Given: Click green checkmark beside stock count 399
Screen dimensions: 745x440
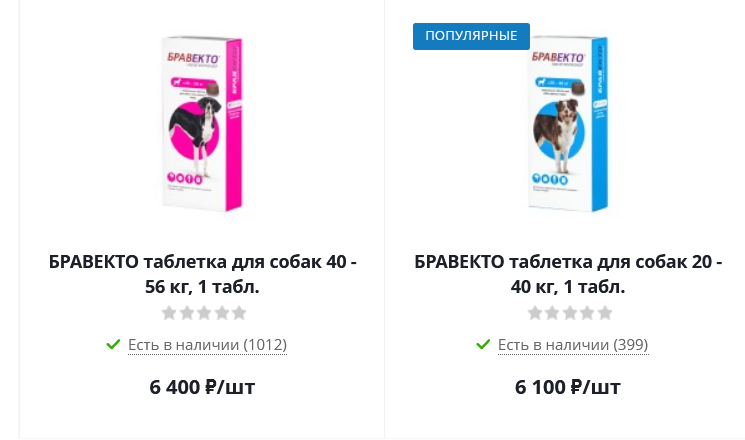Looking at the screenshot, I should click(483, 344).
